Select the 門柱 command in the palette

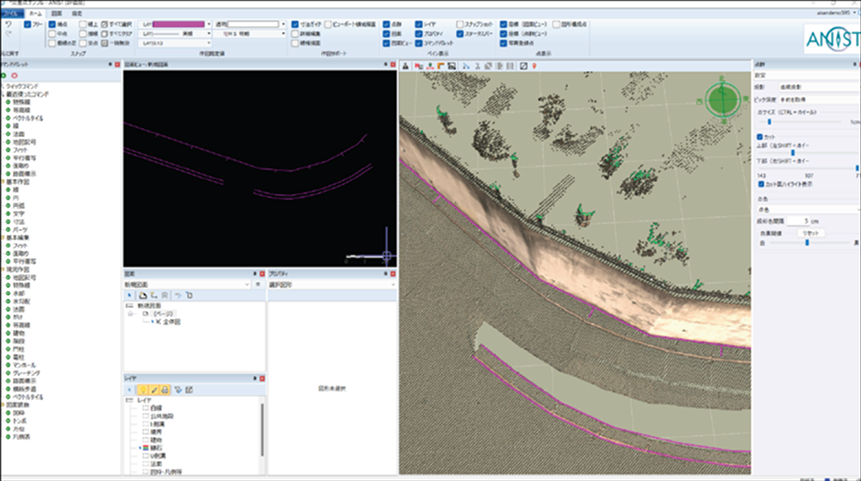pos(19,349)
